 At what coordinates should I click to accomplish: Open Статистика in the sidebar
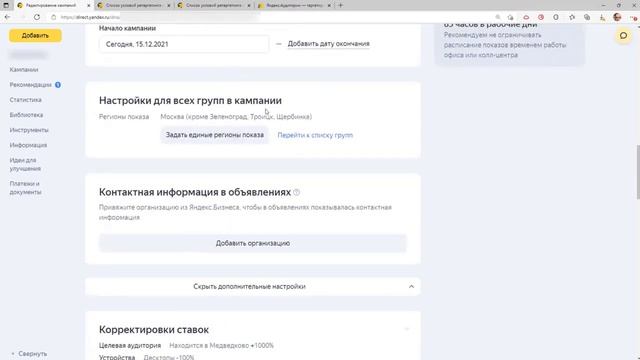click(x=25, y=100)
